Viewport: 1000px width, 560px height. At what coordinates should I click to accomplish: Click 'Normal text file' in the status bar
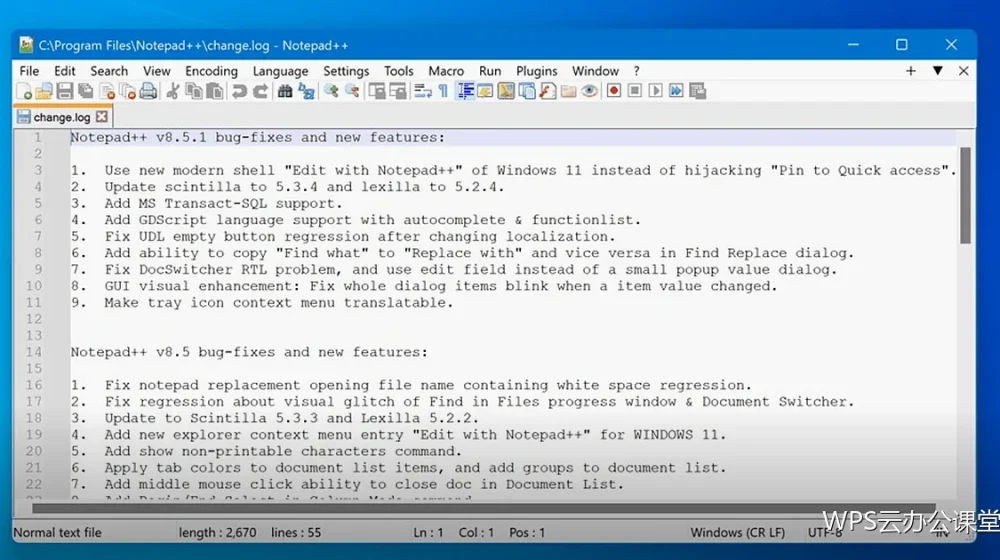57,533
